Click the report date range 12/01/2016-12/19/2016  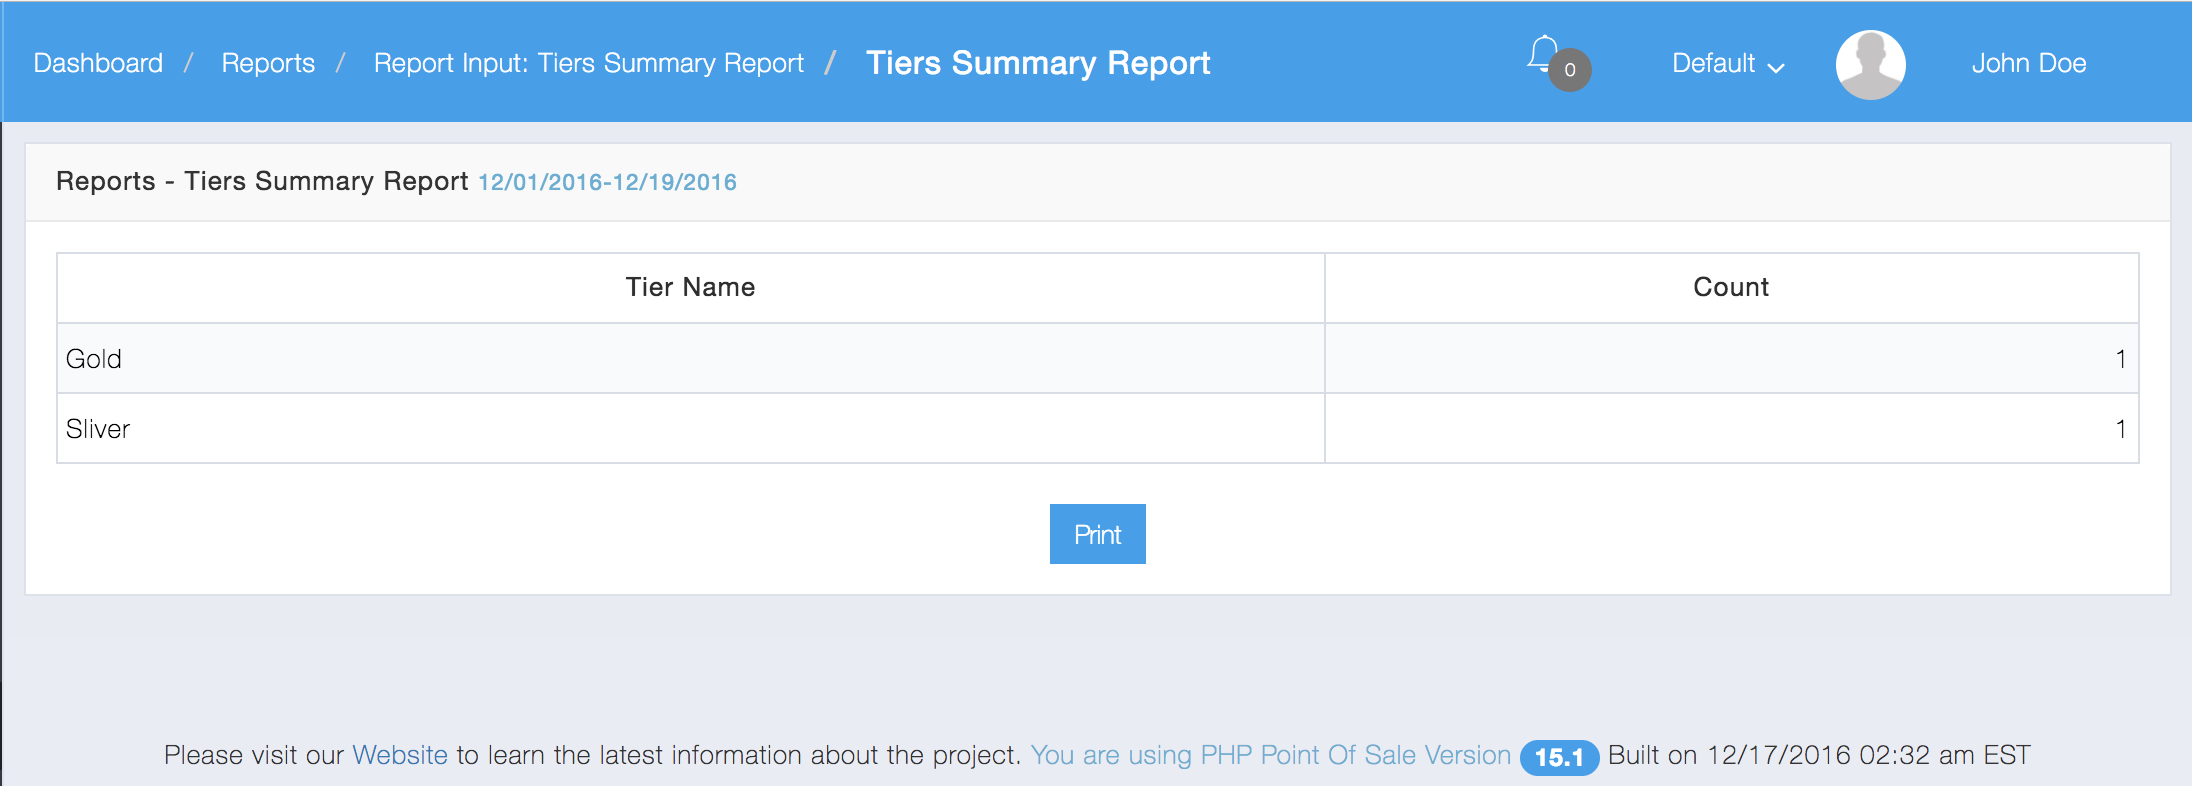pos(607,182)
